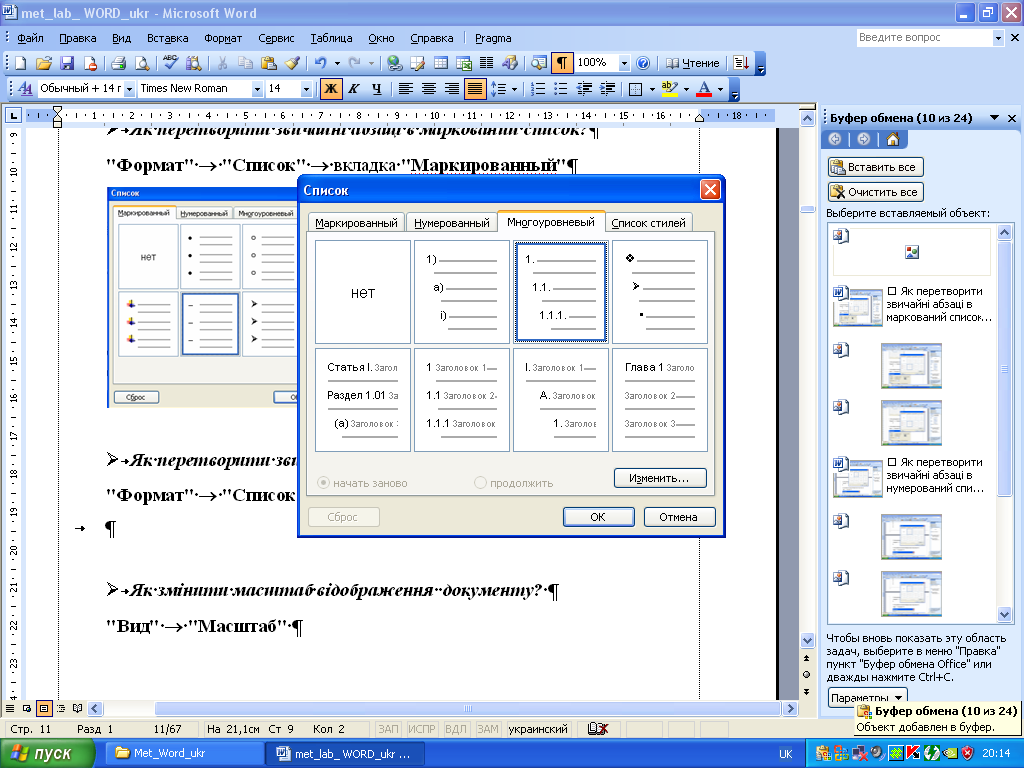Insert a hyperlink
Image resolution: width=1024 pixels, height=768 pixels.
pyautogui.click(x=394, y=63)
